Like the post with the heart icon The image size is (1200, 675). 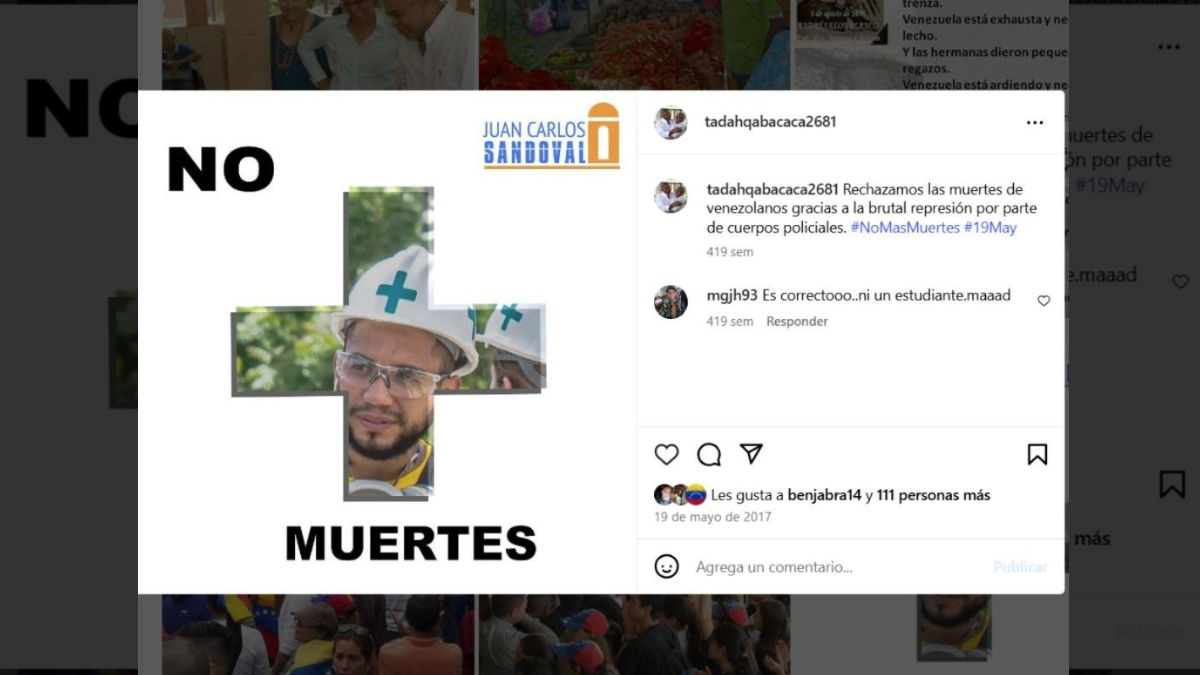coord(667,455)
